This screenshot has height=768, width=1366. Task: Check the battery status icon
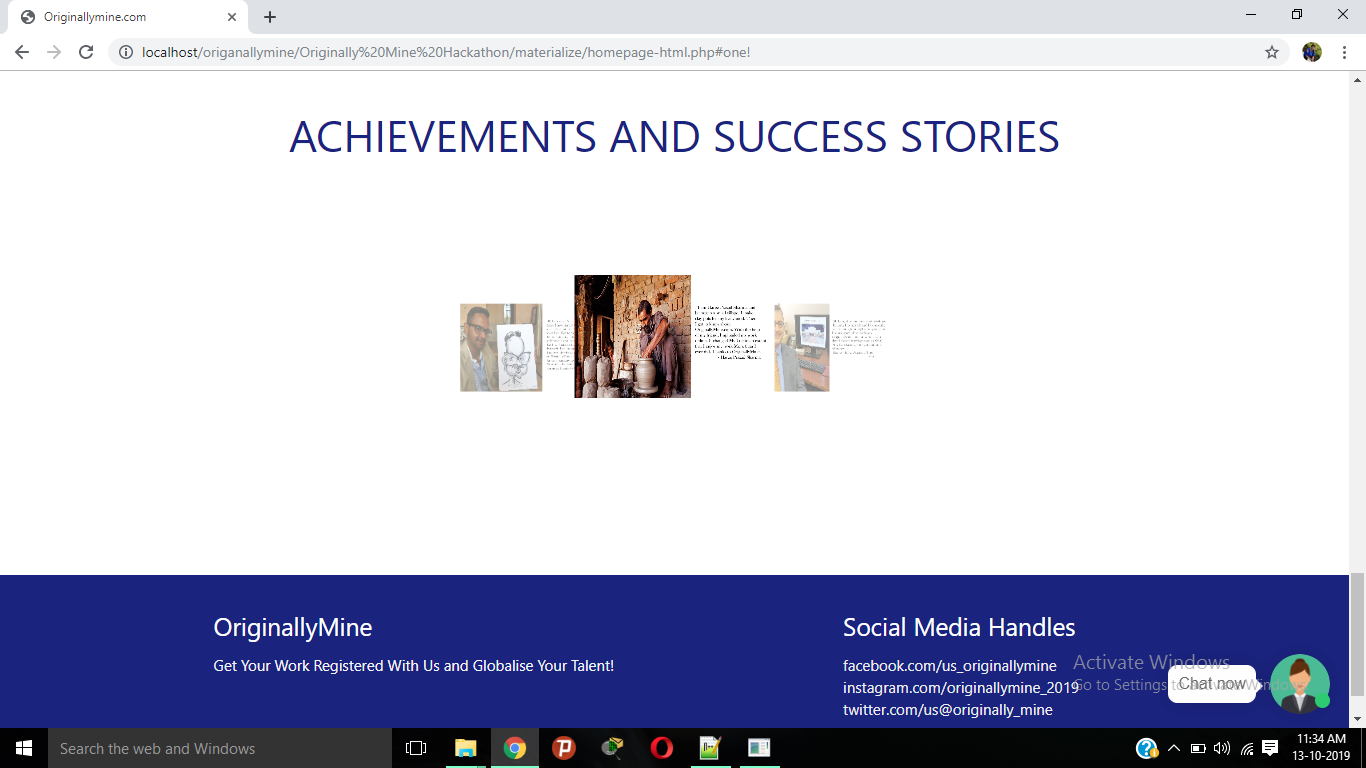1198,748
